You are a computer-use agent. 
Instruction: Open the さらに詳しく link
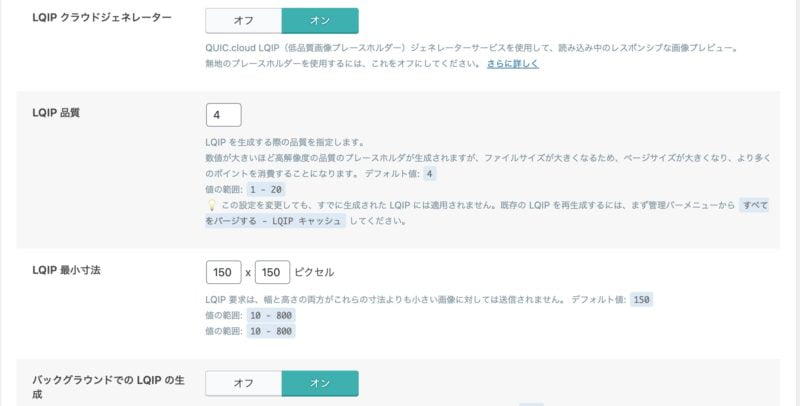(513, 63)
